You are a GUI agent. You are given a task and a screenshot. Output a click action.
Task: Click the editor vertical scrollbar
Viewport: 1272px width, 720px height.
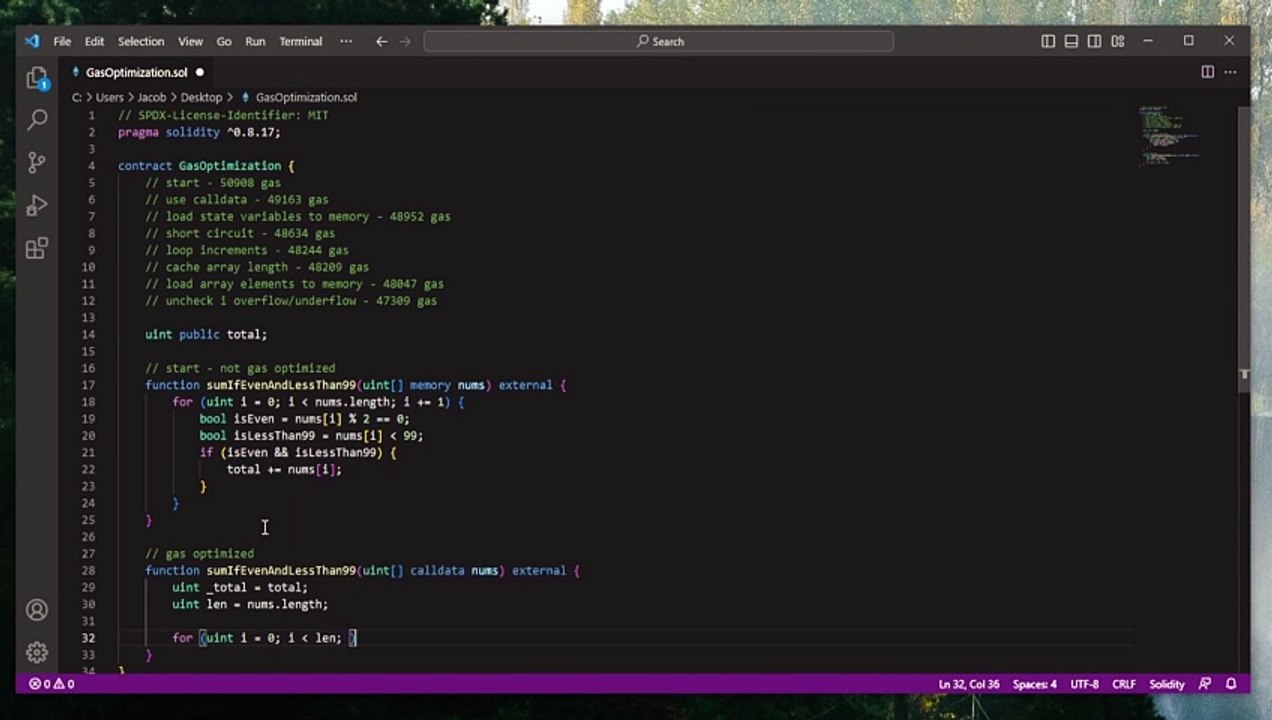(1244, 388)
